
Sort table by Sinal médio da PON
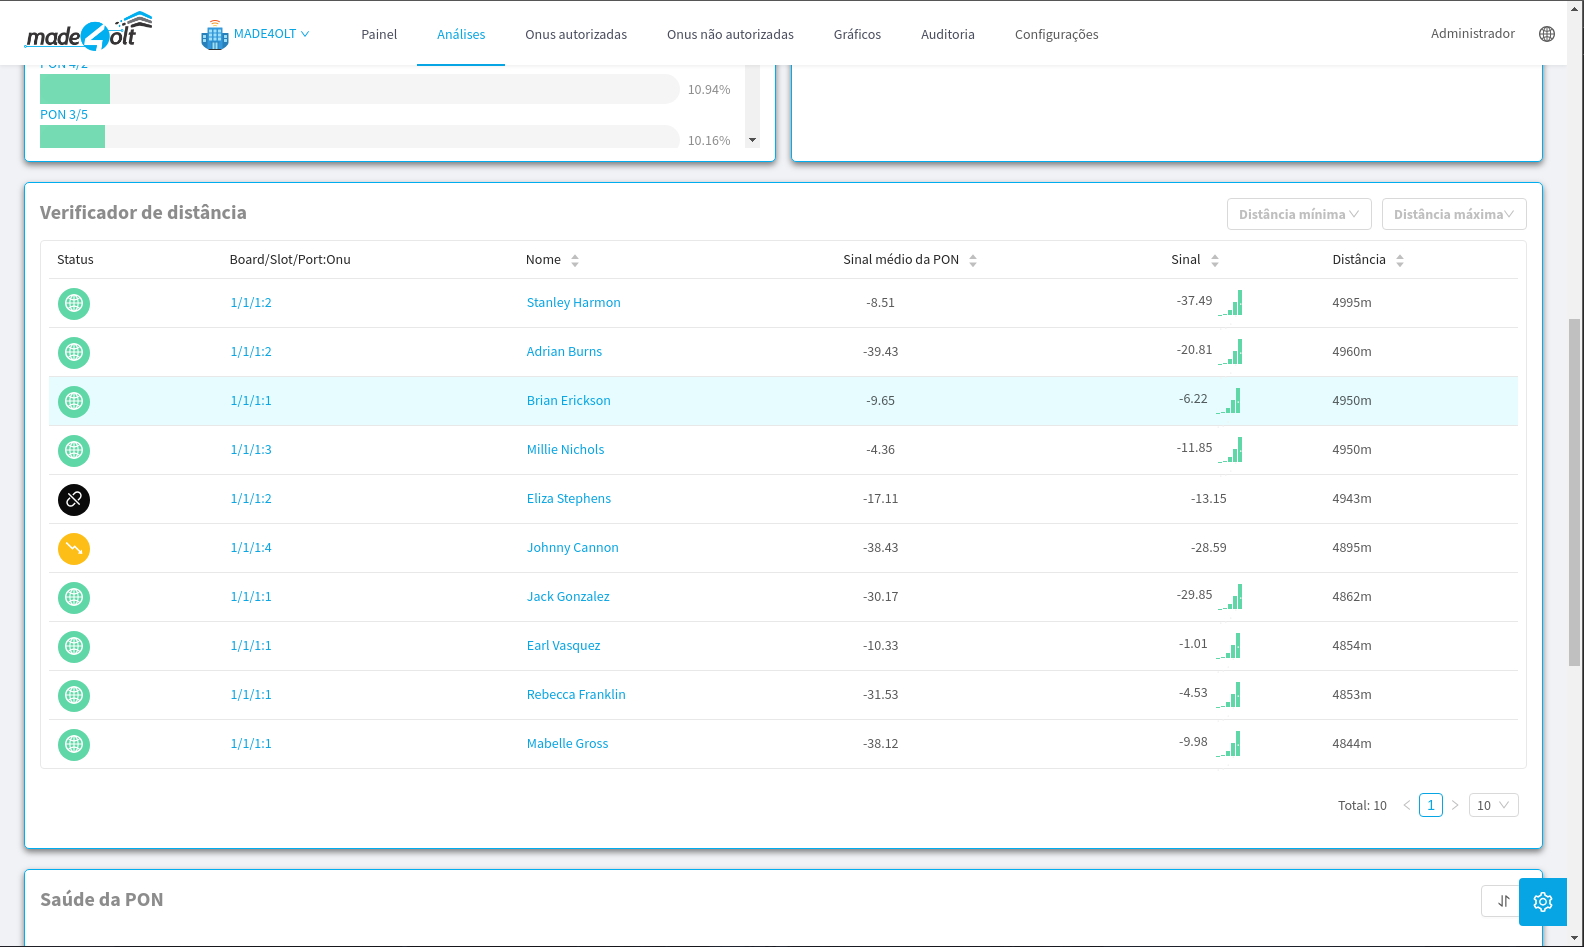[x=972, y=260]
